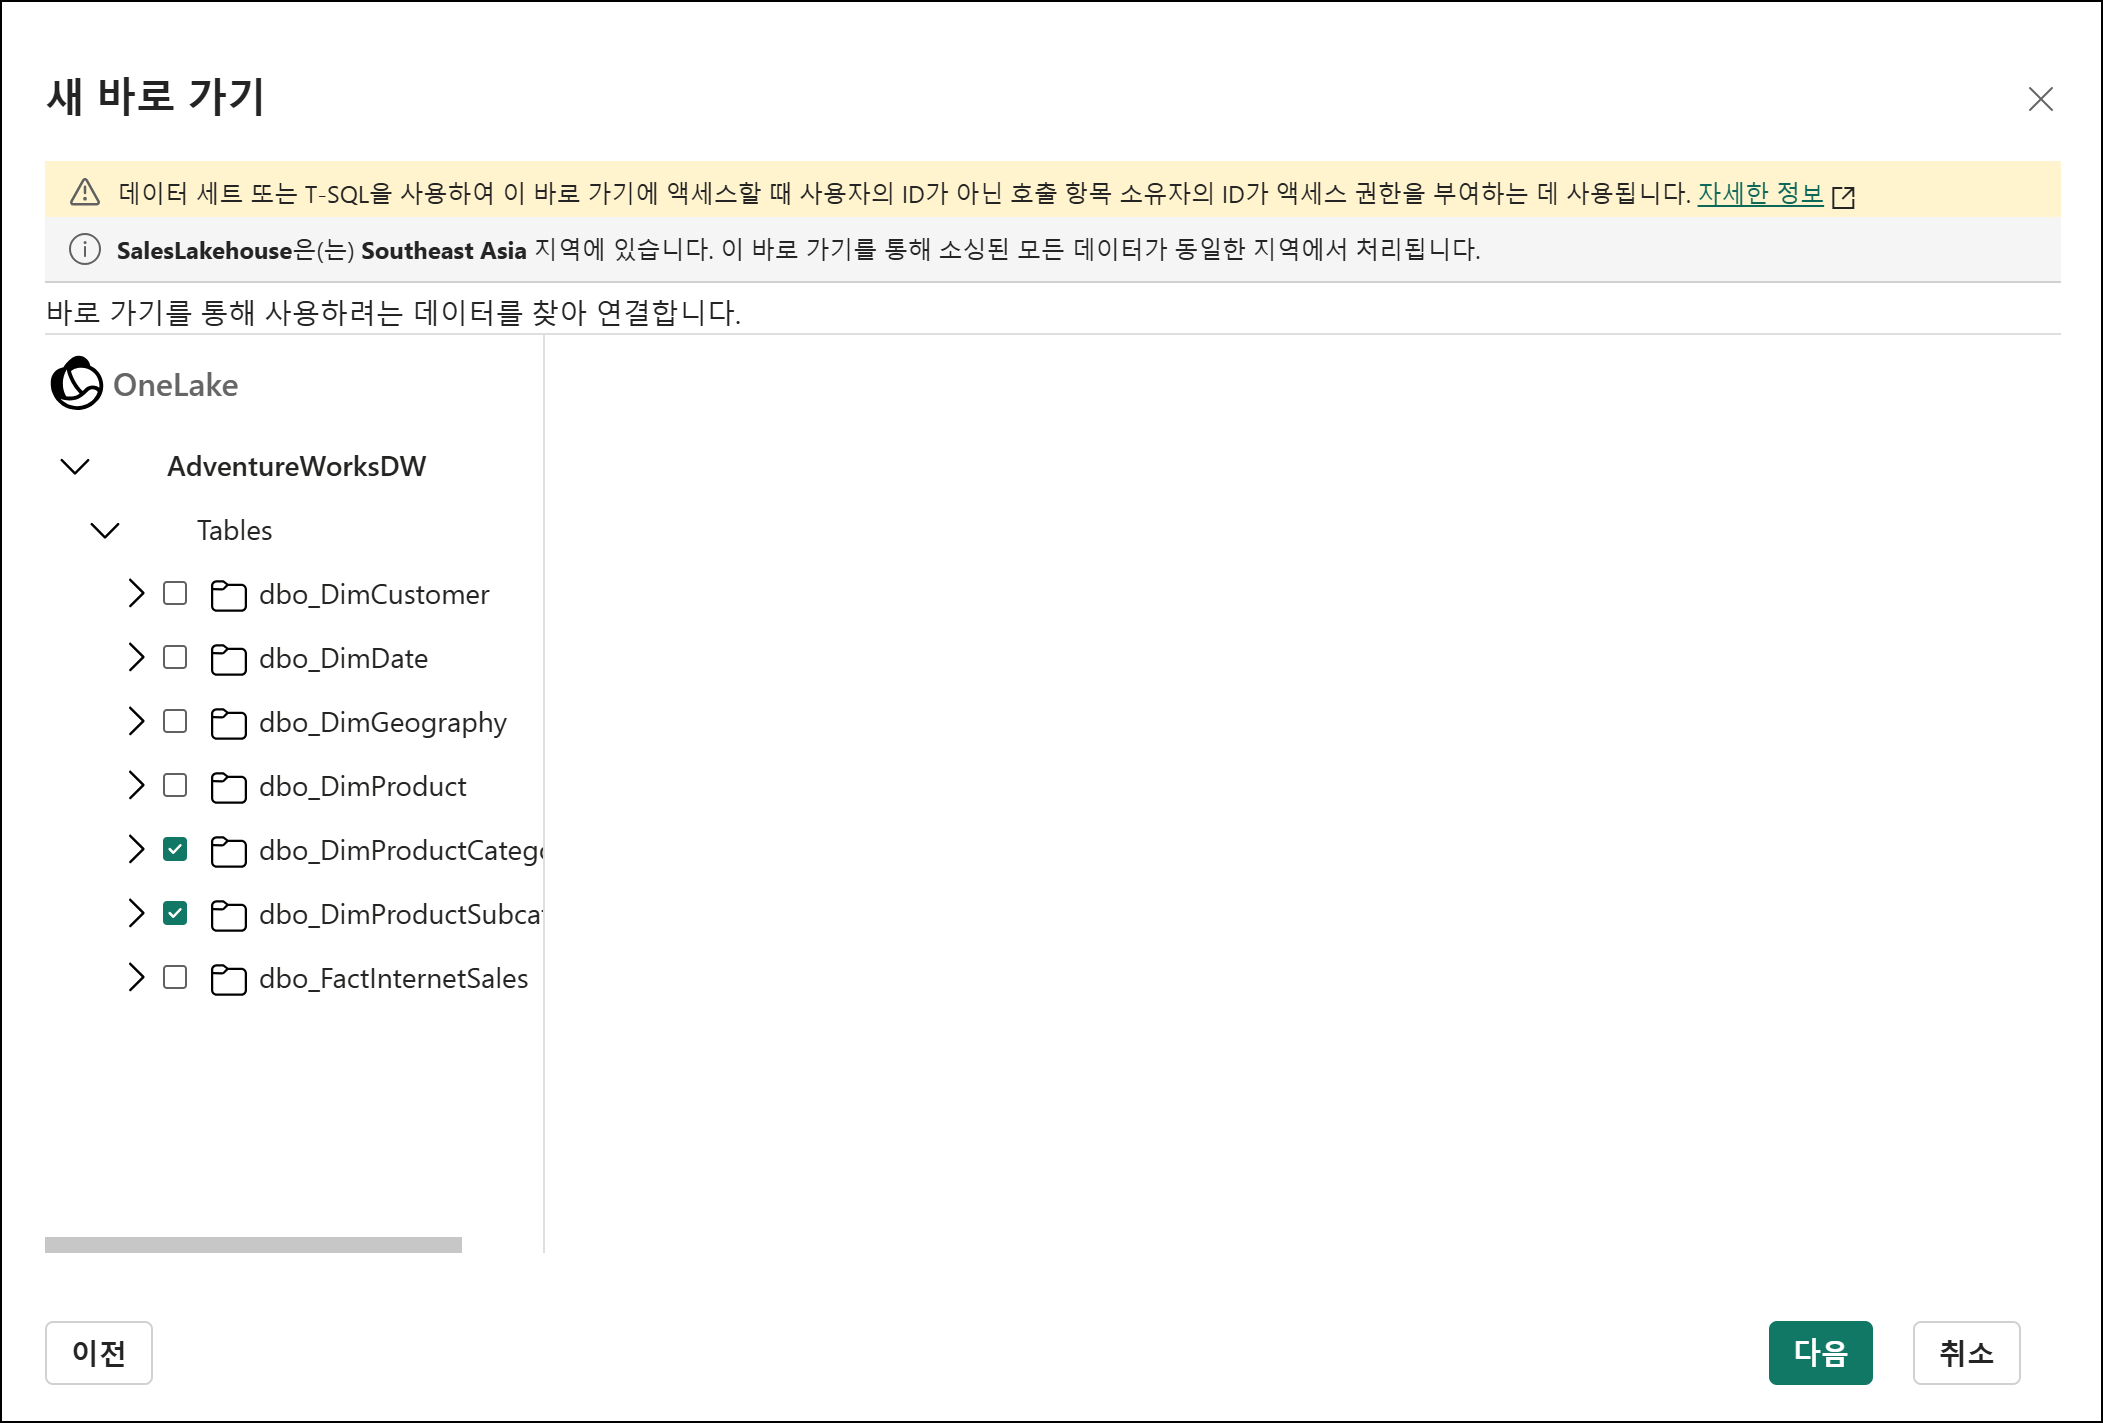The image size is (2103, 1423).
Task: Click the info circle icon beside SalesLakehouse
Action: [85, 249]
